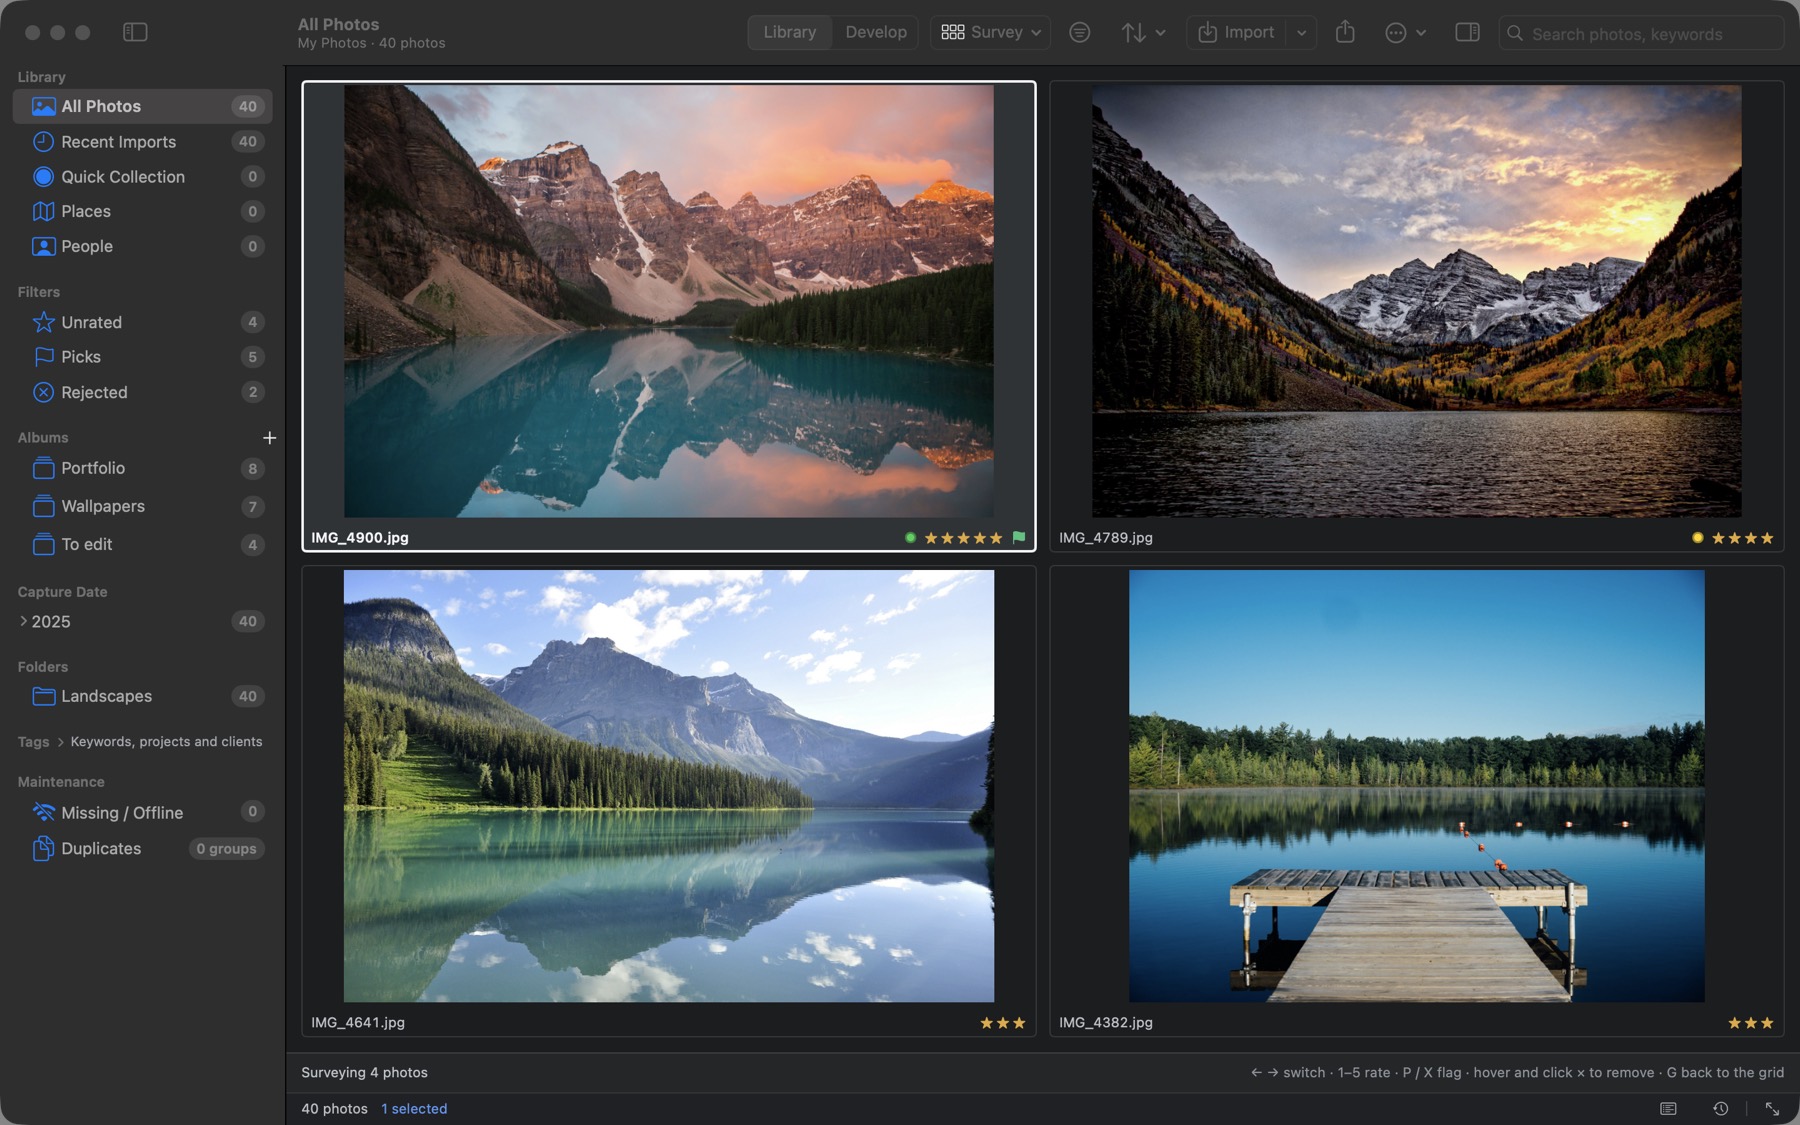This screenshot has height=1125, width=1800.
Task: Toggle the sidebar visibility icon
Action: tap(135, 32)
